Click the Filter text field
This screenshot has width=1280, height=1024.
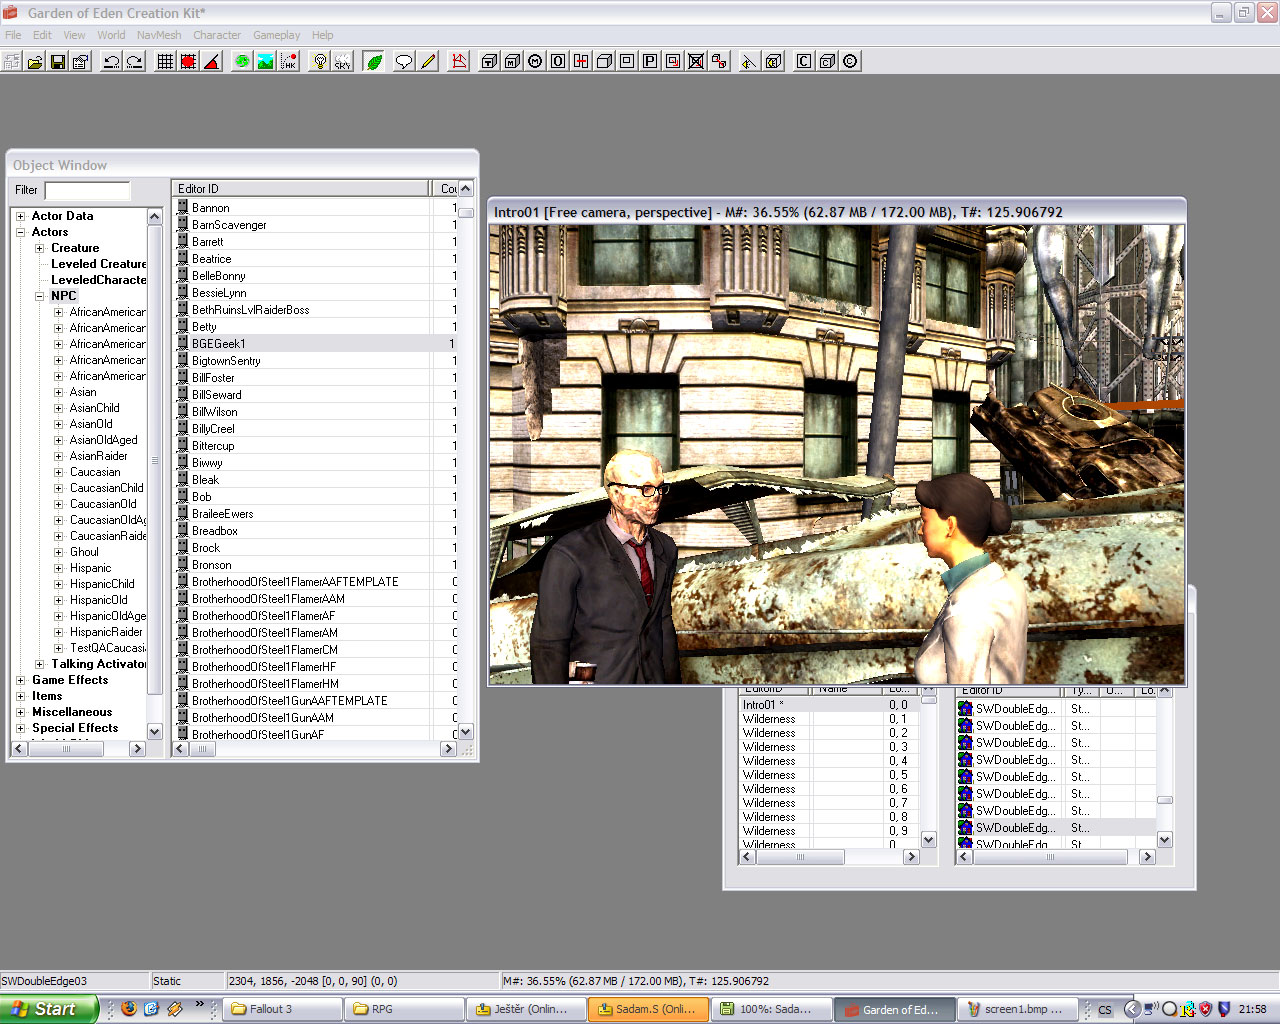pyautogui.click(x=88, y=190)
